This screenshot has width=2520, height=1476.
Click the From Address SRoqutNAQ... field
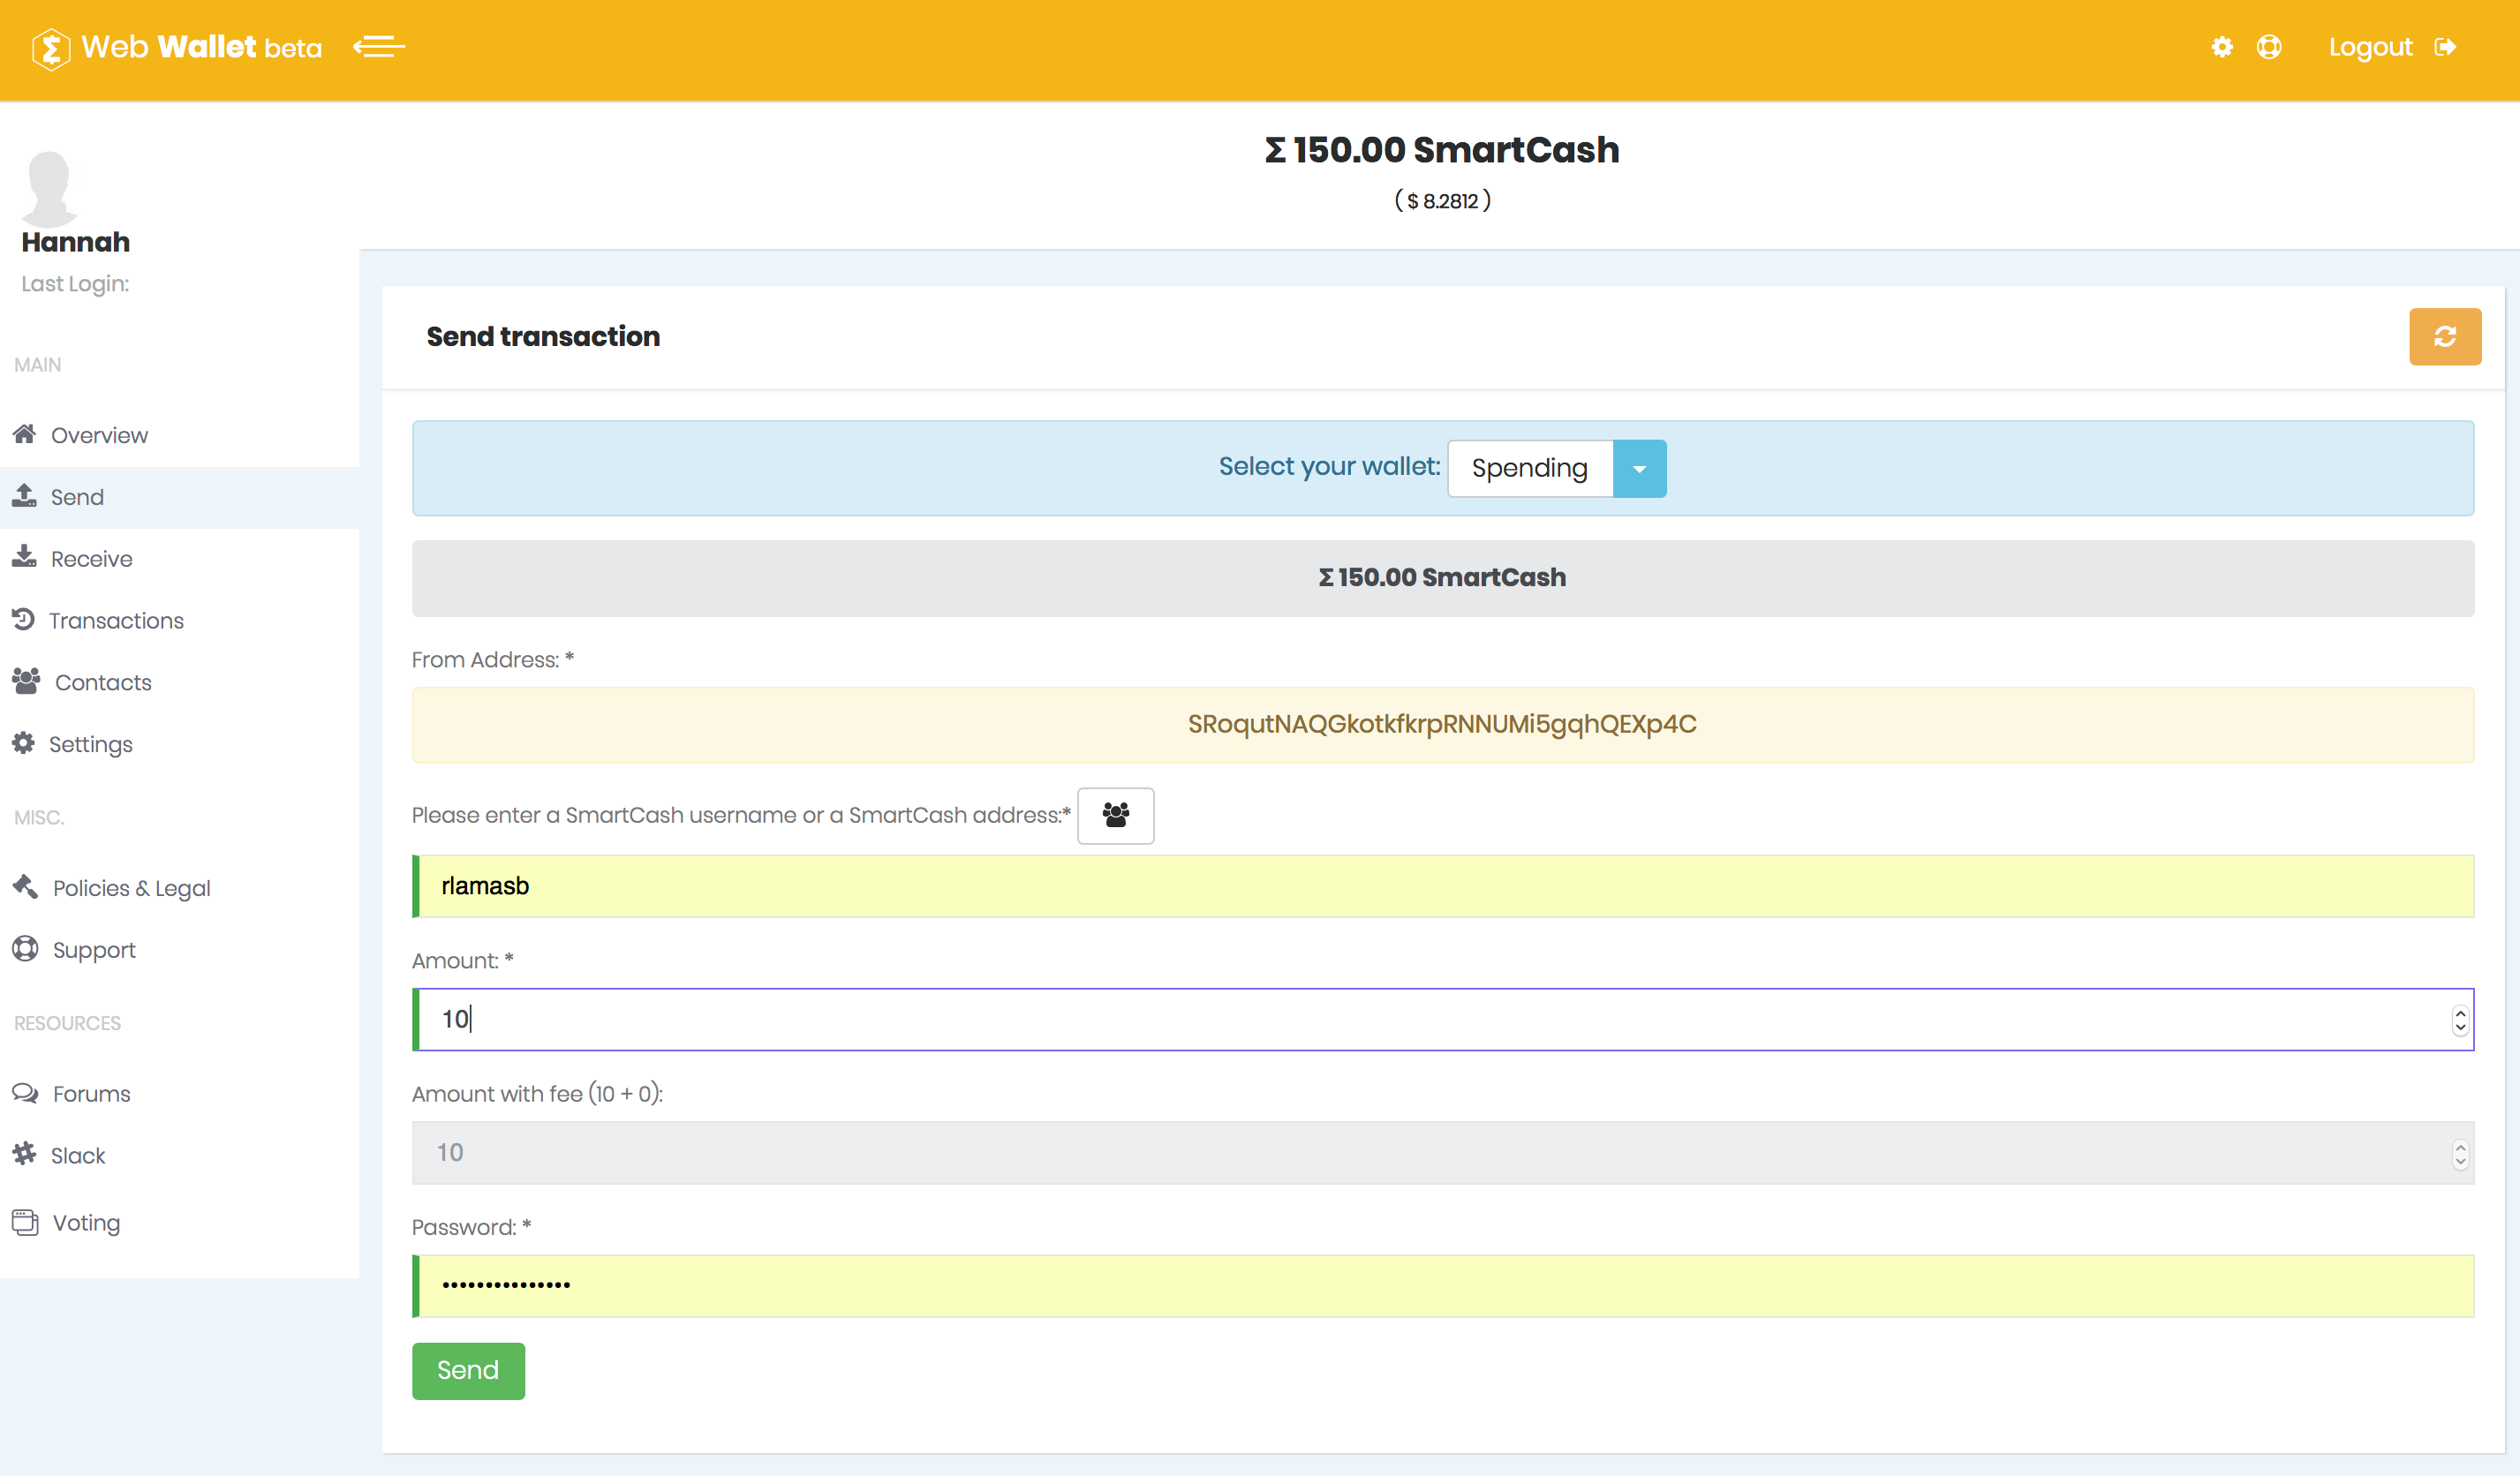coord(1442,725)
